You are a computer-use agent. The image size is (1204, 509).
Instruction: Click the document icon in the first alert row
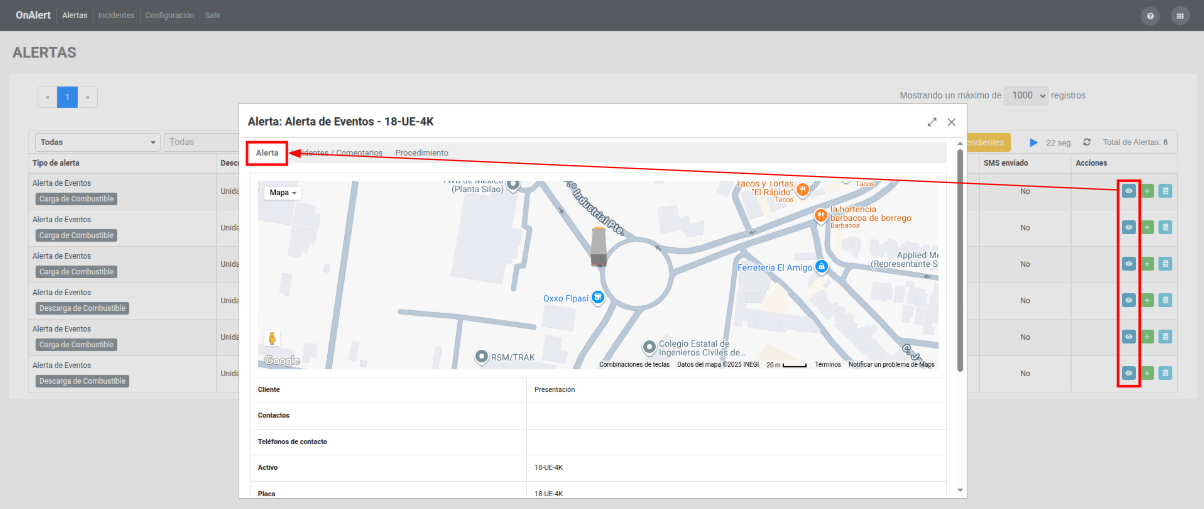[x=1165, y=190]
